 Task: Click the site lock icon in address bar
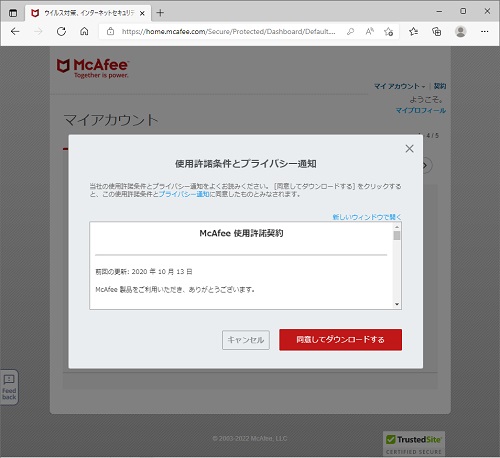click(x=110, y=32)
